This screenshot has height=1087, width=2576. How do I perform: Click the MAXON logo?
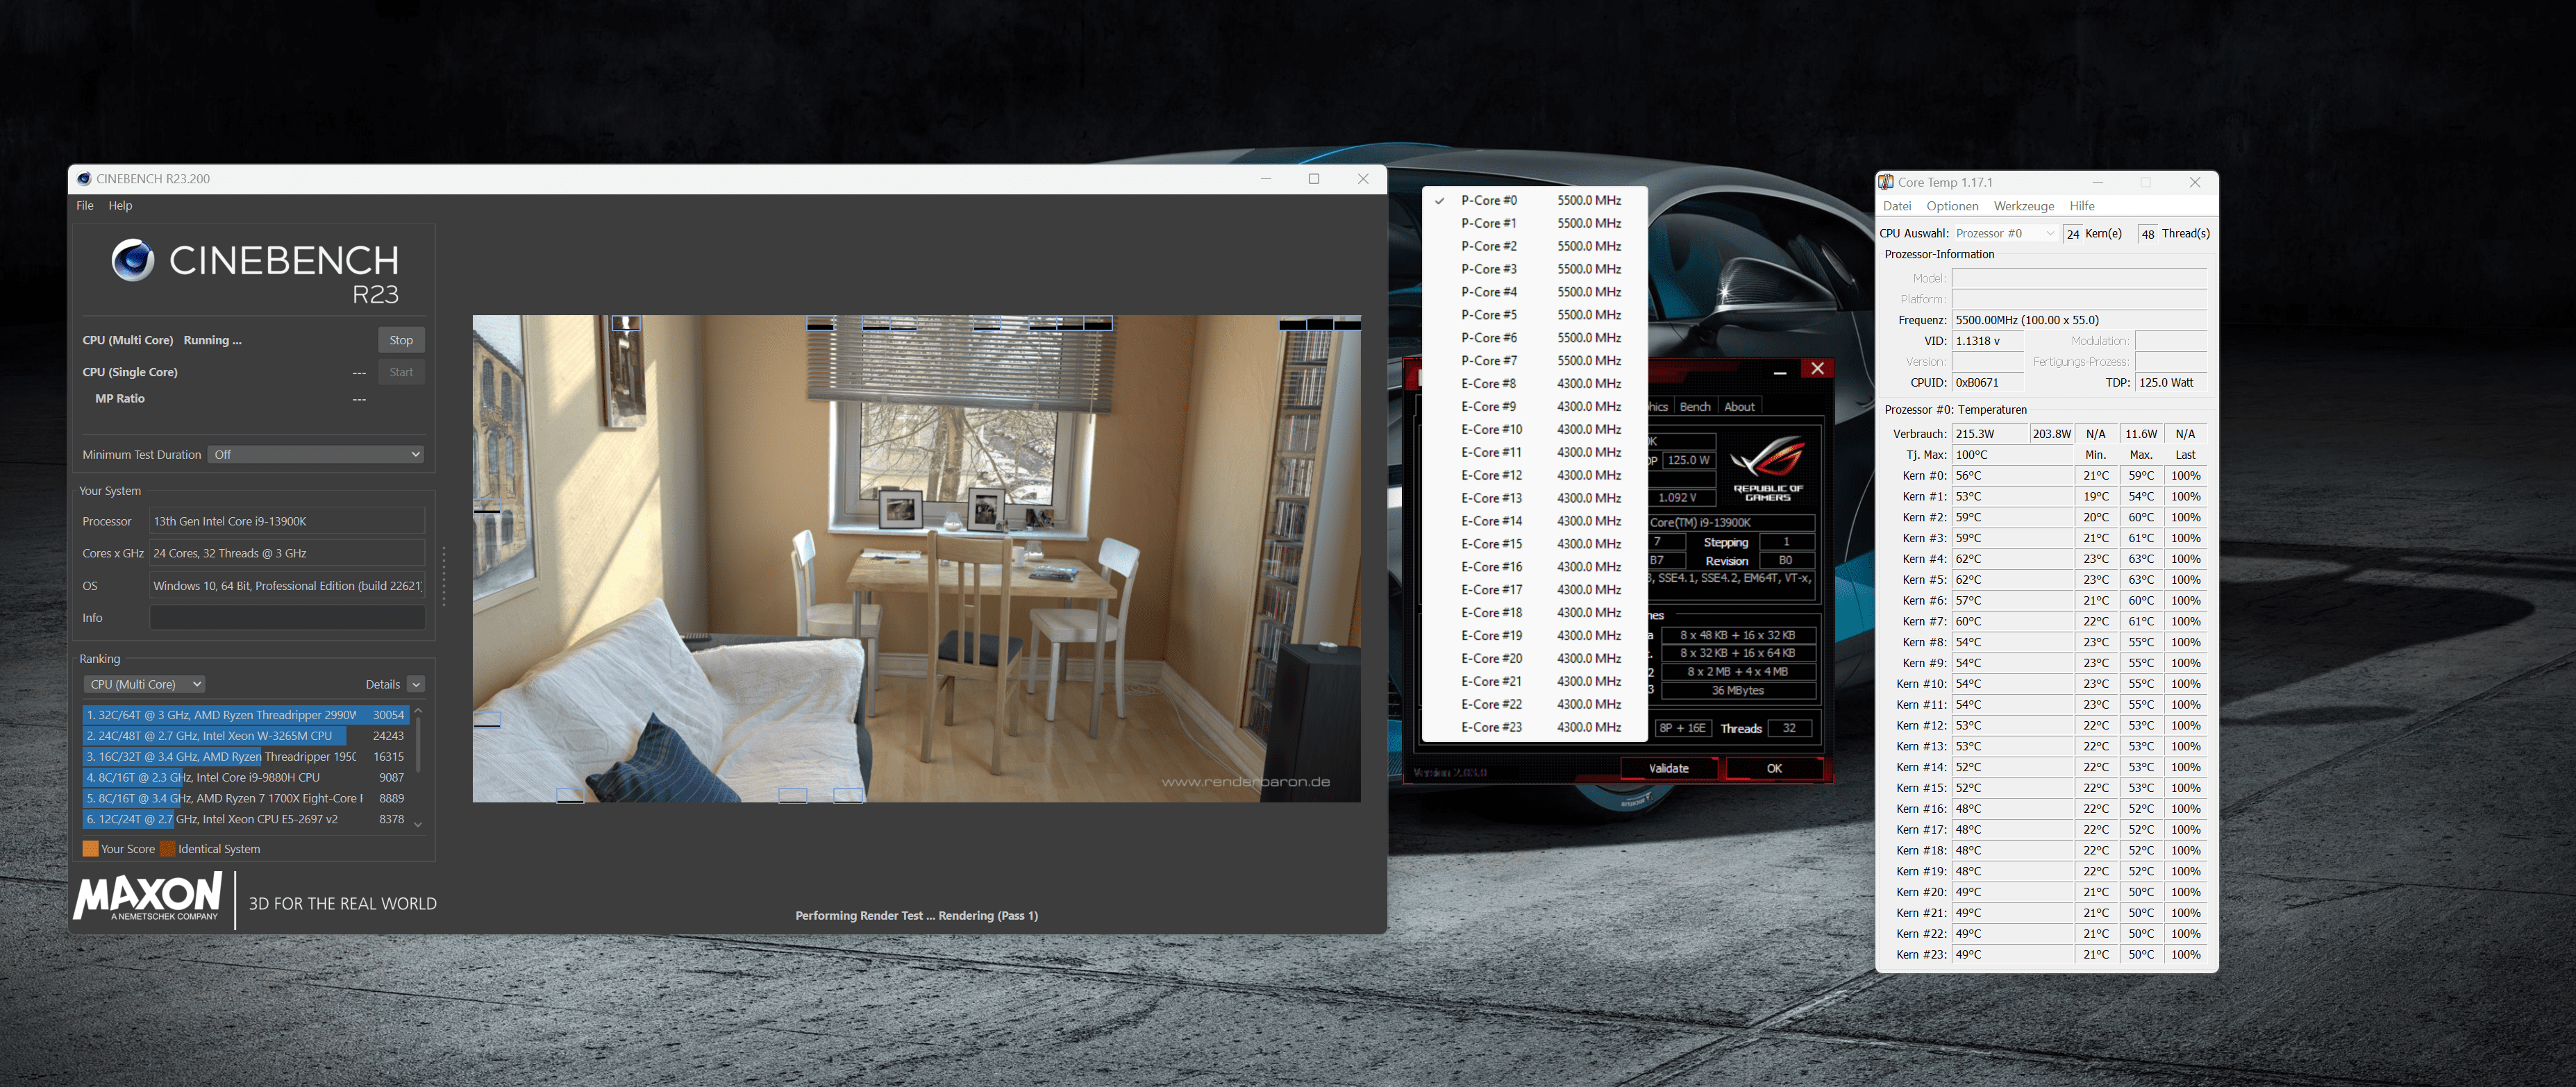[148, 896]
